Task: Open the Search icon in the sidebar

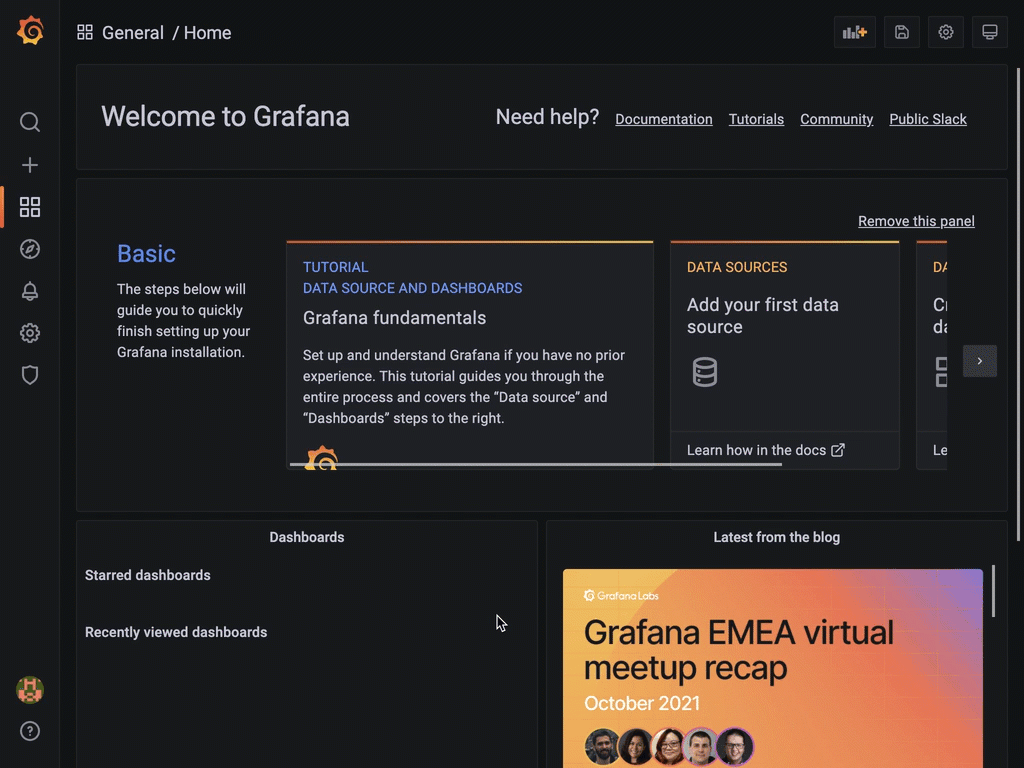Action: (29, 122)
